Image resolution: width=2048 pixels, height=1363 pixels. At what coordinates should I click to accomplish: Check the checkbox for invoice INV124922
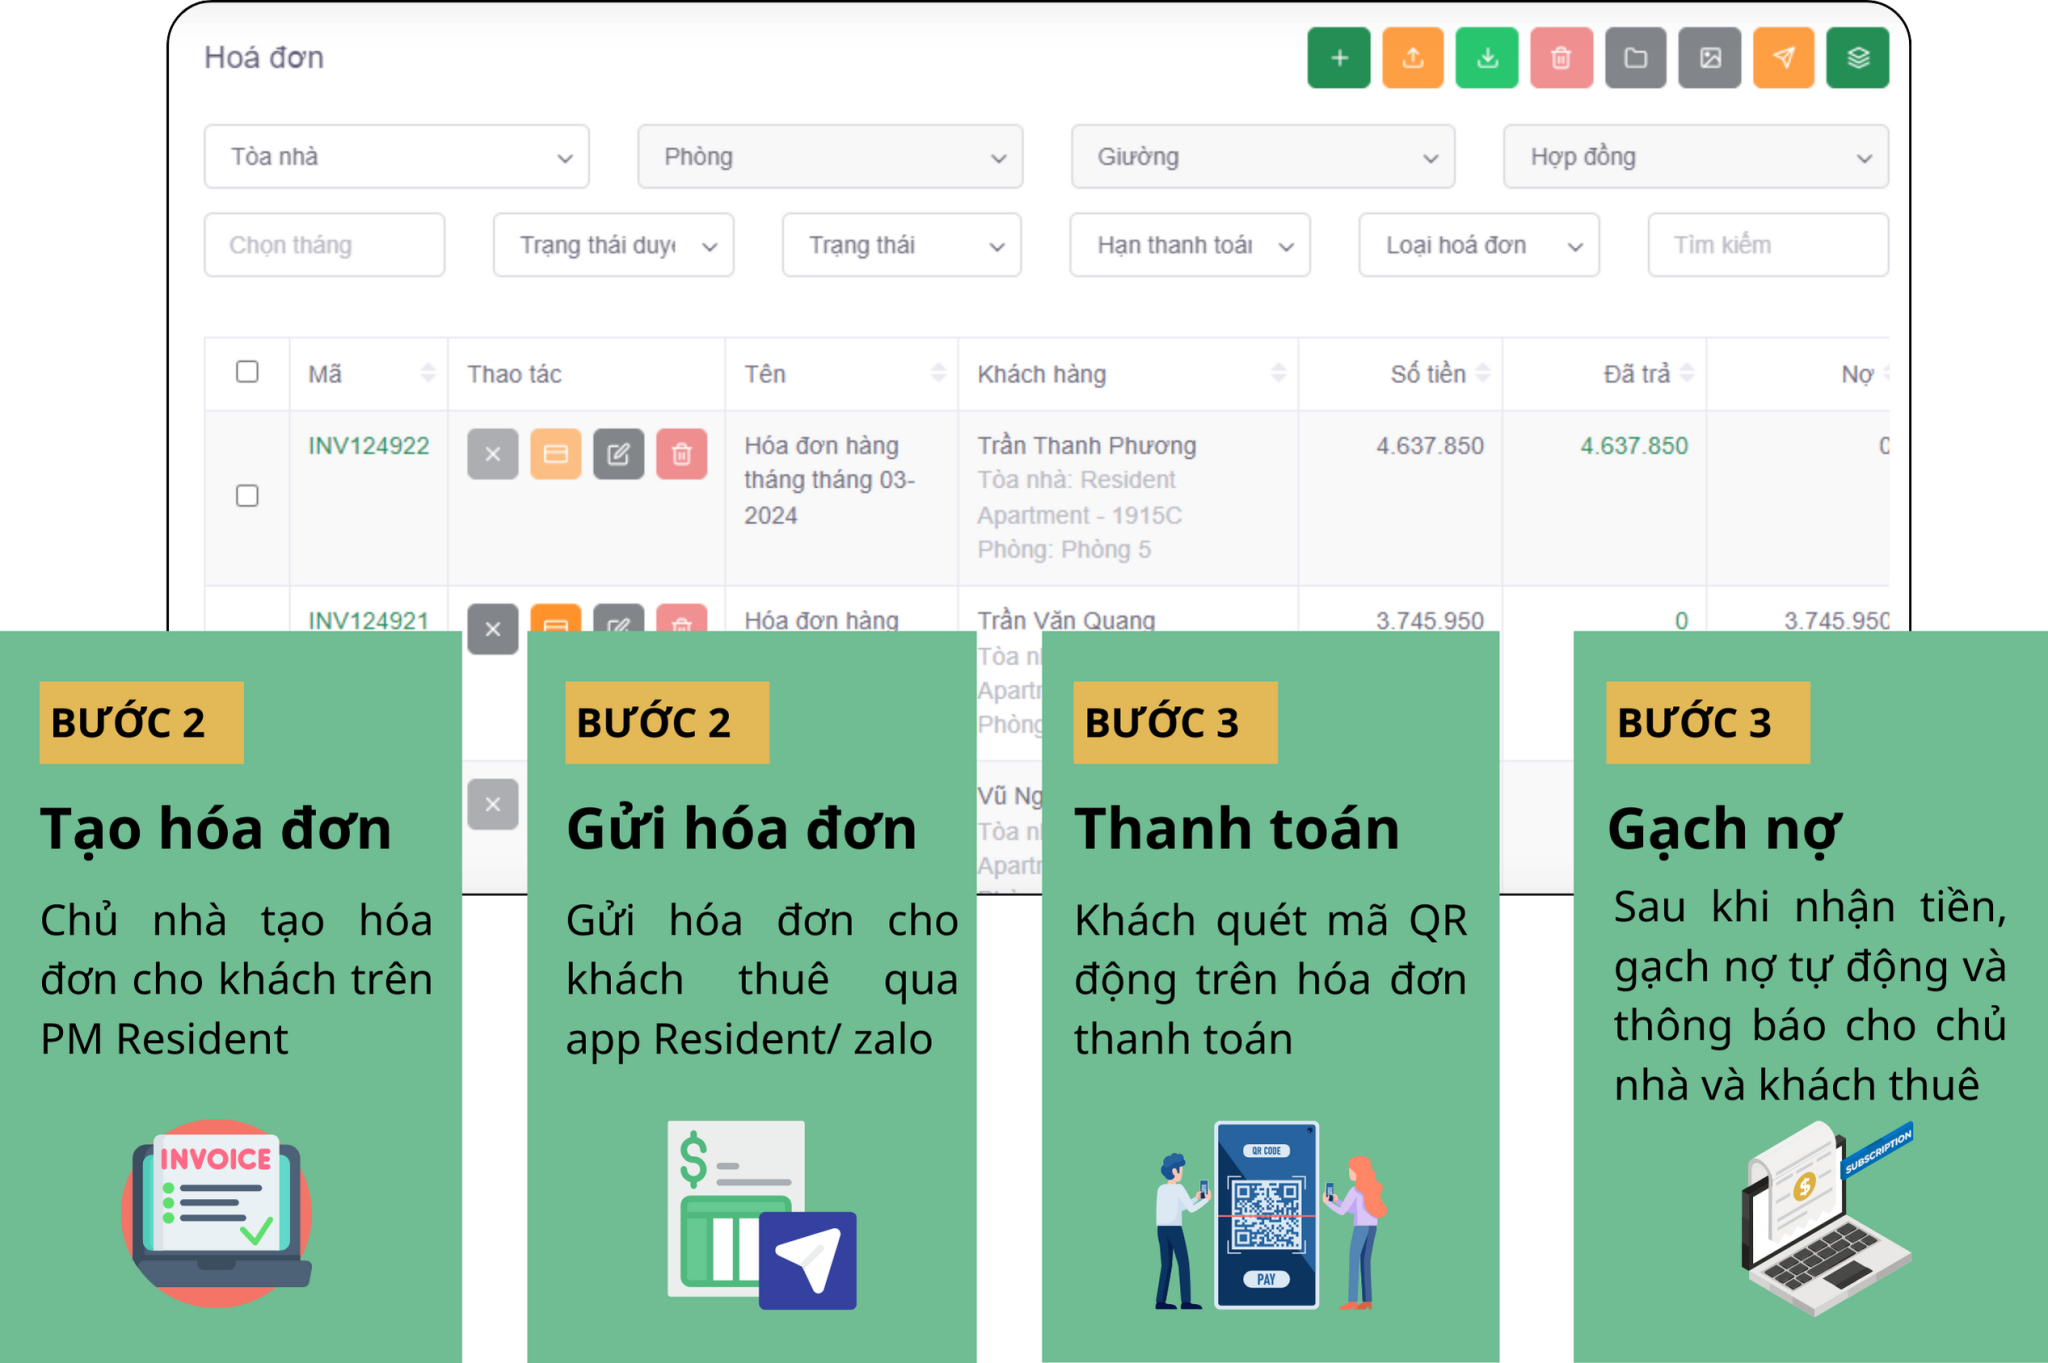247,496
